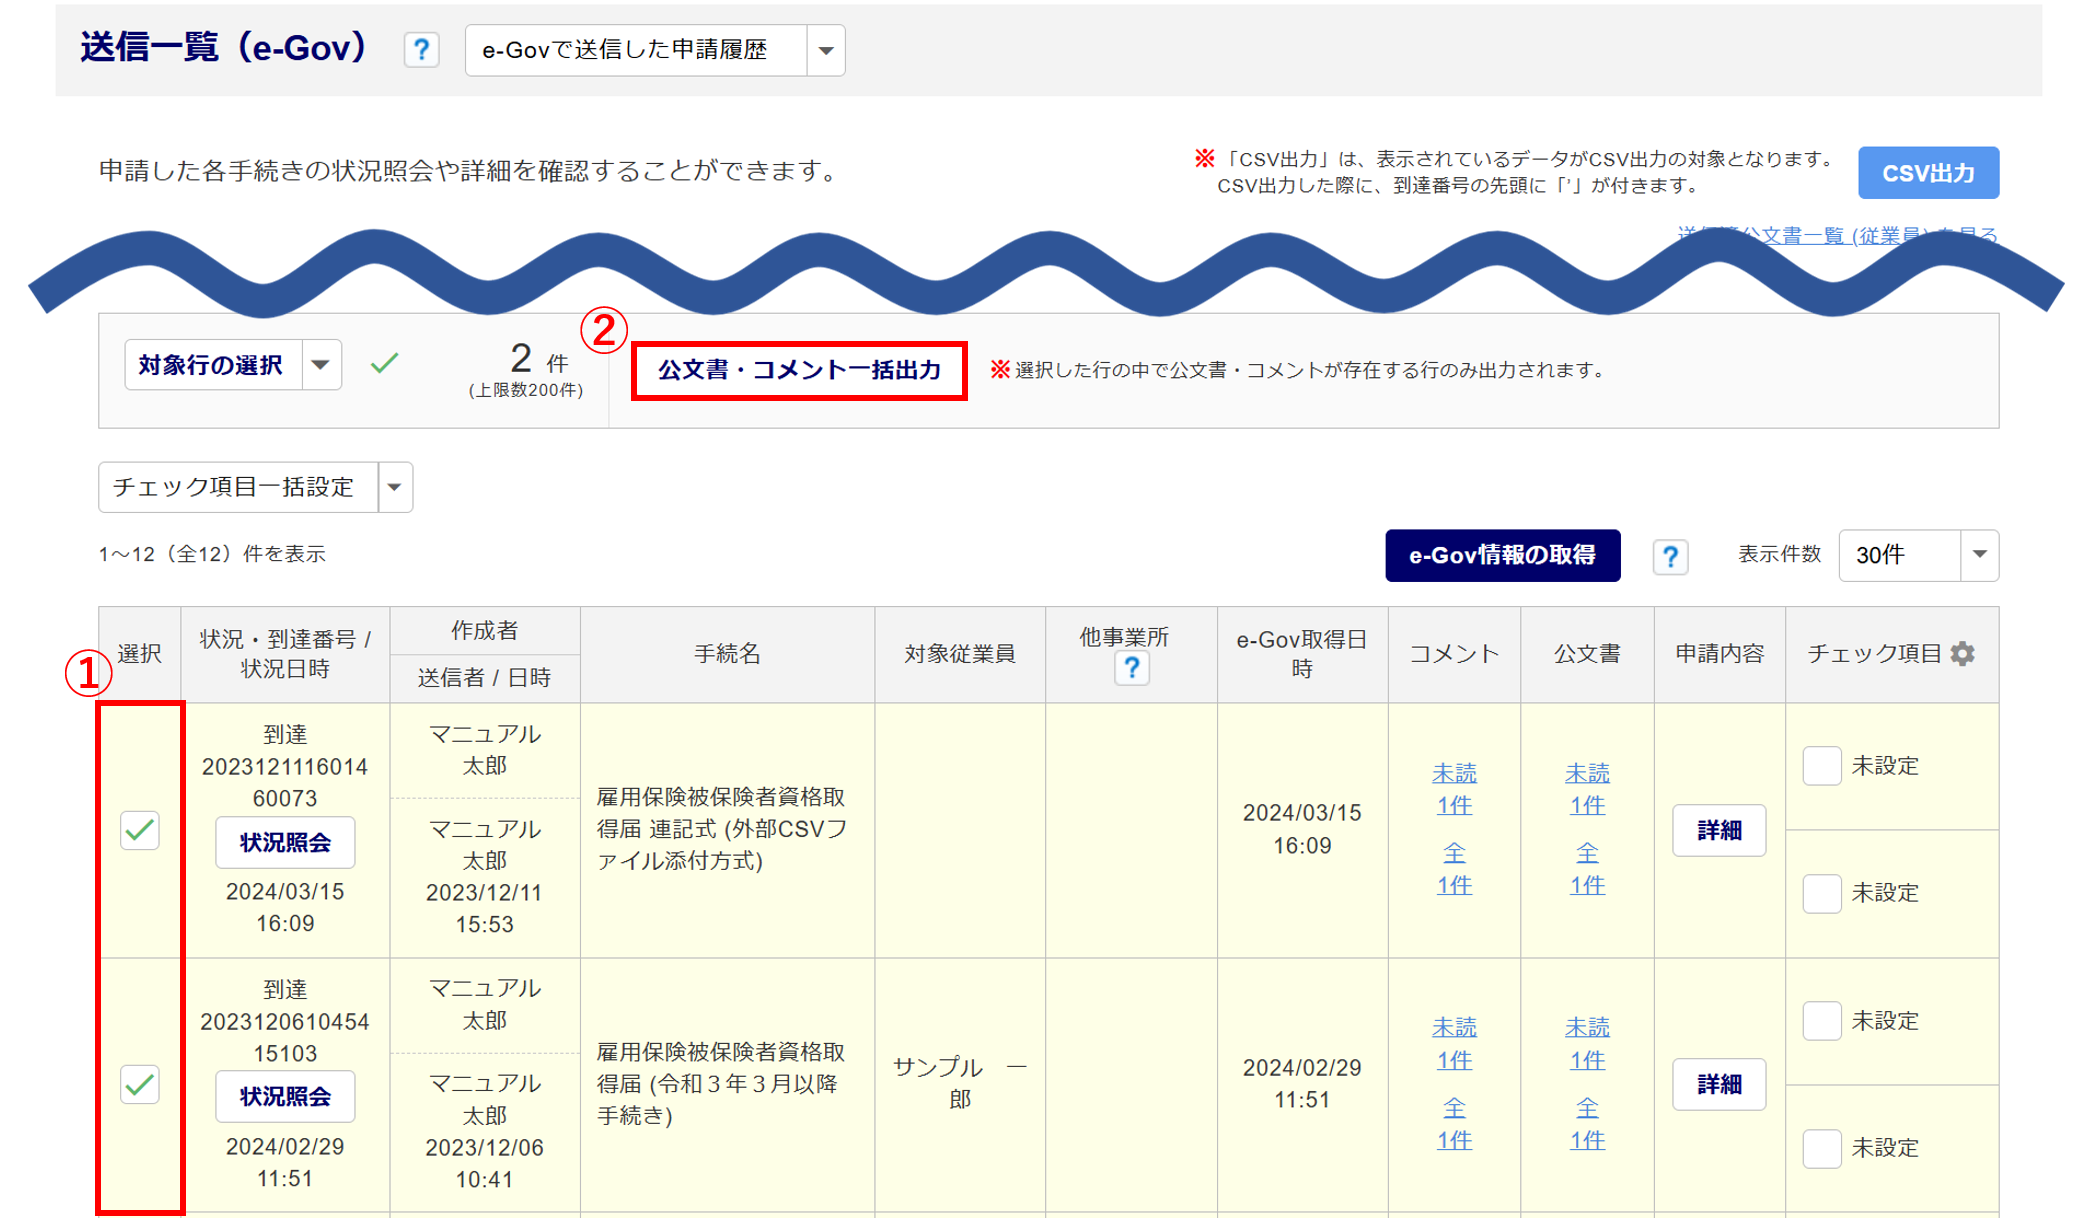The image size is (2078, 1218).
Task: Click help icon beside 送信一覧 title
Action: pyautogui.click(x=421, y=50)
